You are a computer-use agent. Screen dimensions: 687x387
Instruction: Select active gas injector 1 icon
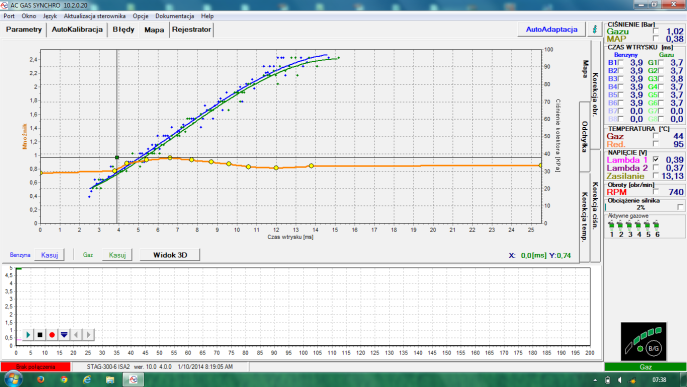tap(612, 226)
